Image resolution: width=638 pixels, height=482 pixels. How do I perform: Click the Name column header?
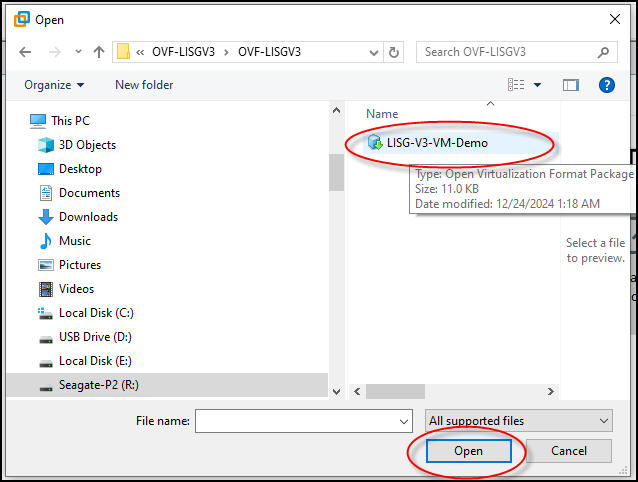click(x=382, y=114)
